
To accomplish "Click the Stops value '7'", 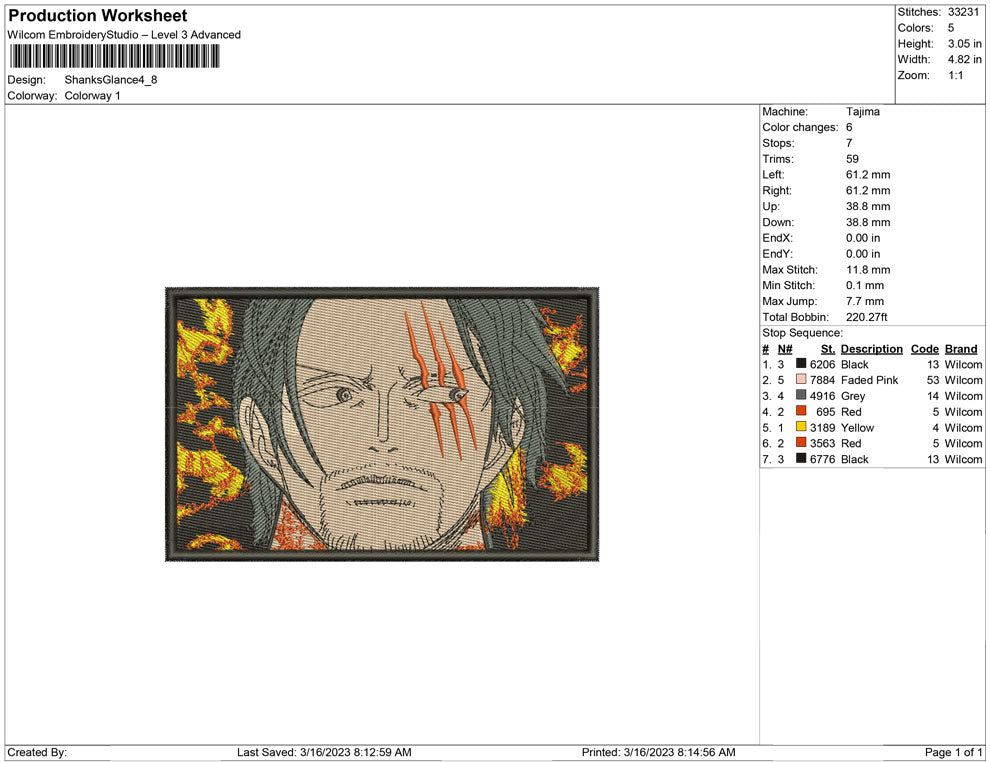I will pyautogui.click(x=849, y=143).
